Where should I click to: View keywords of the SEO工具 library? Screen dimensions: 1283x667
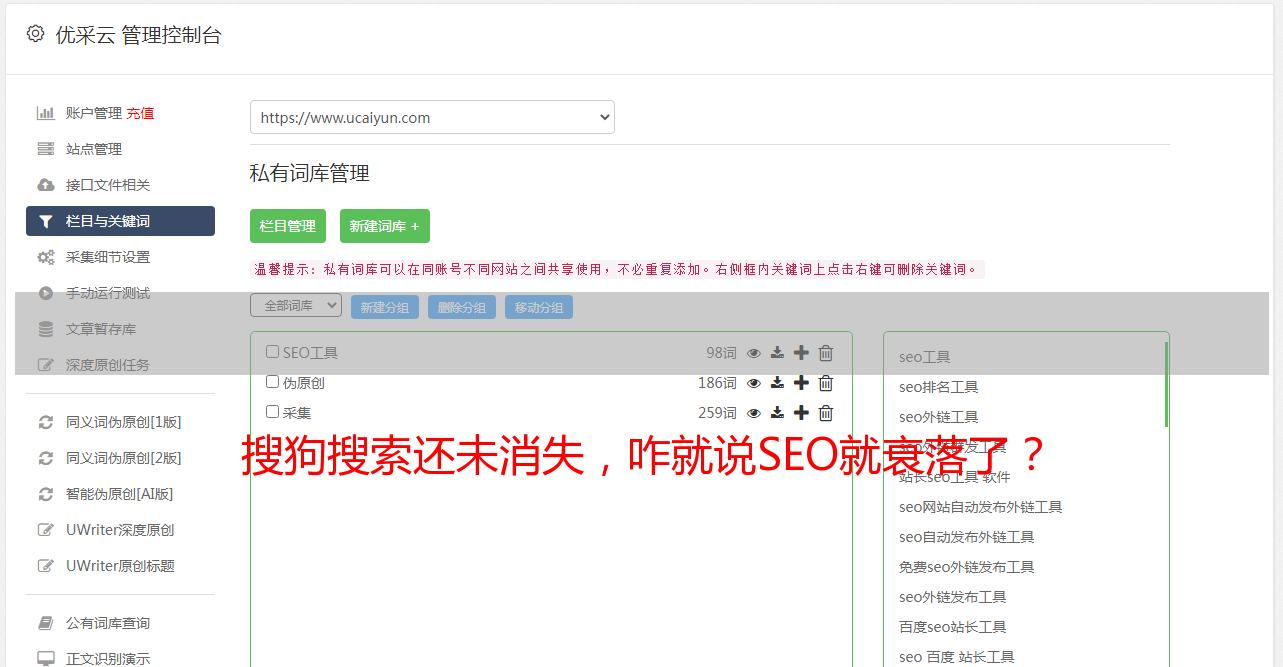754,353
